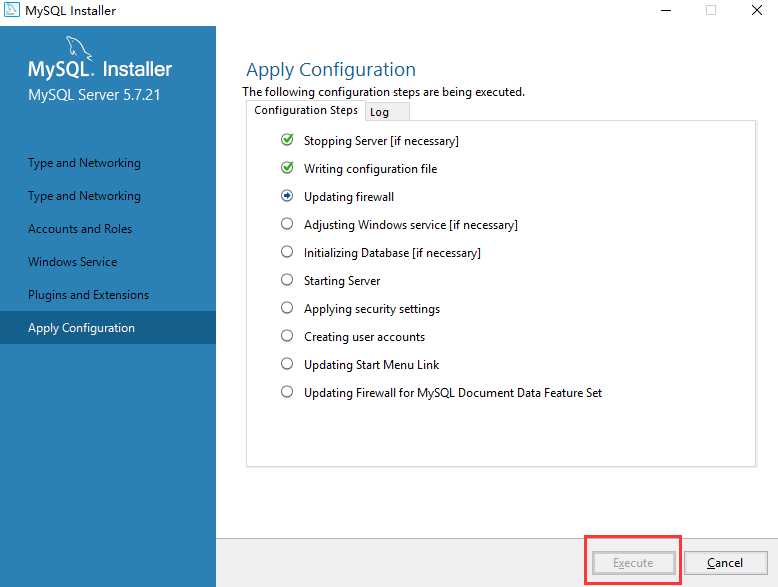Select the Initializing Database step indicator
This screenshot has height=587, width=778.
click(287, 252)
